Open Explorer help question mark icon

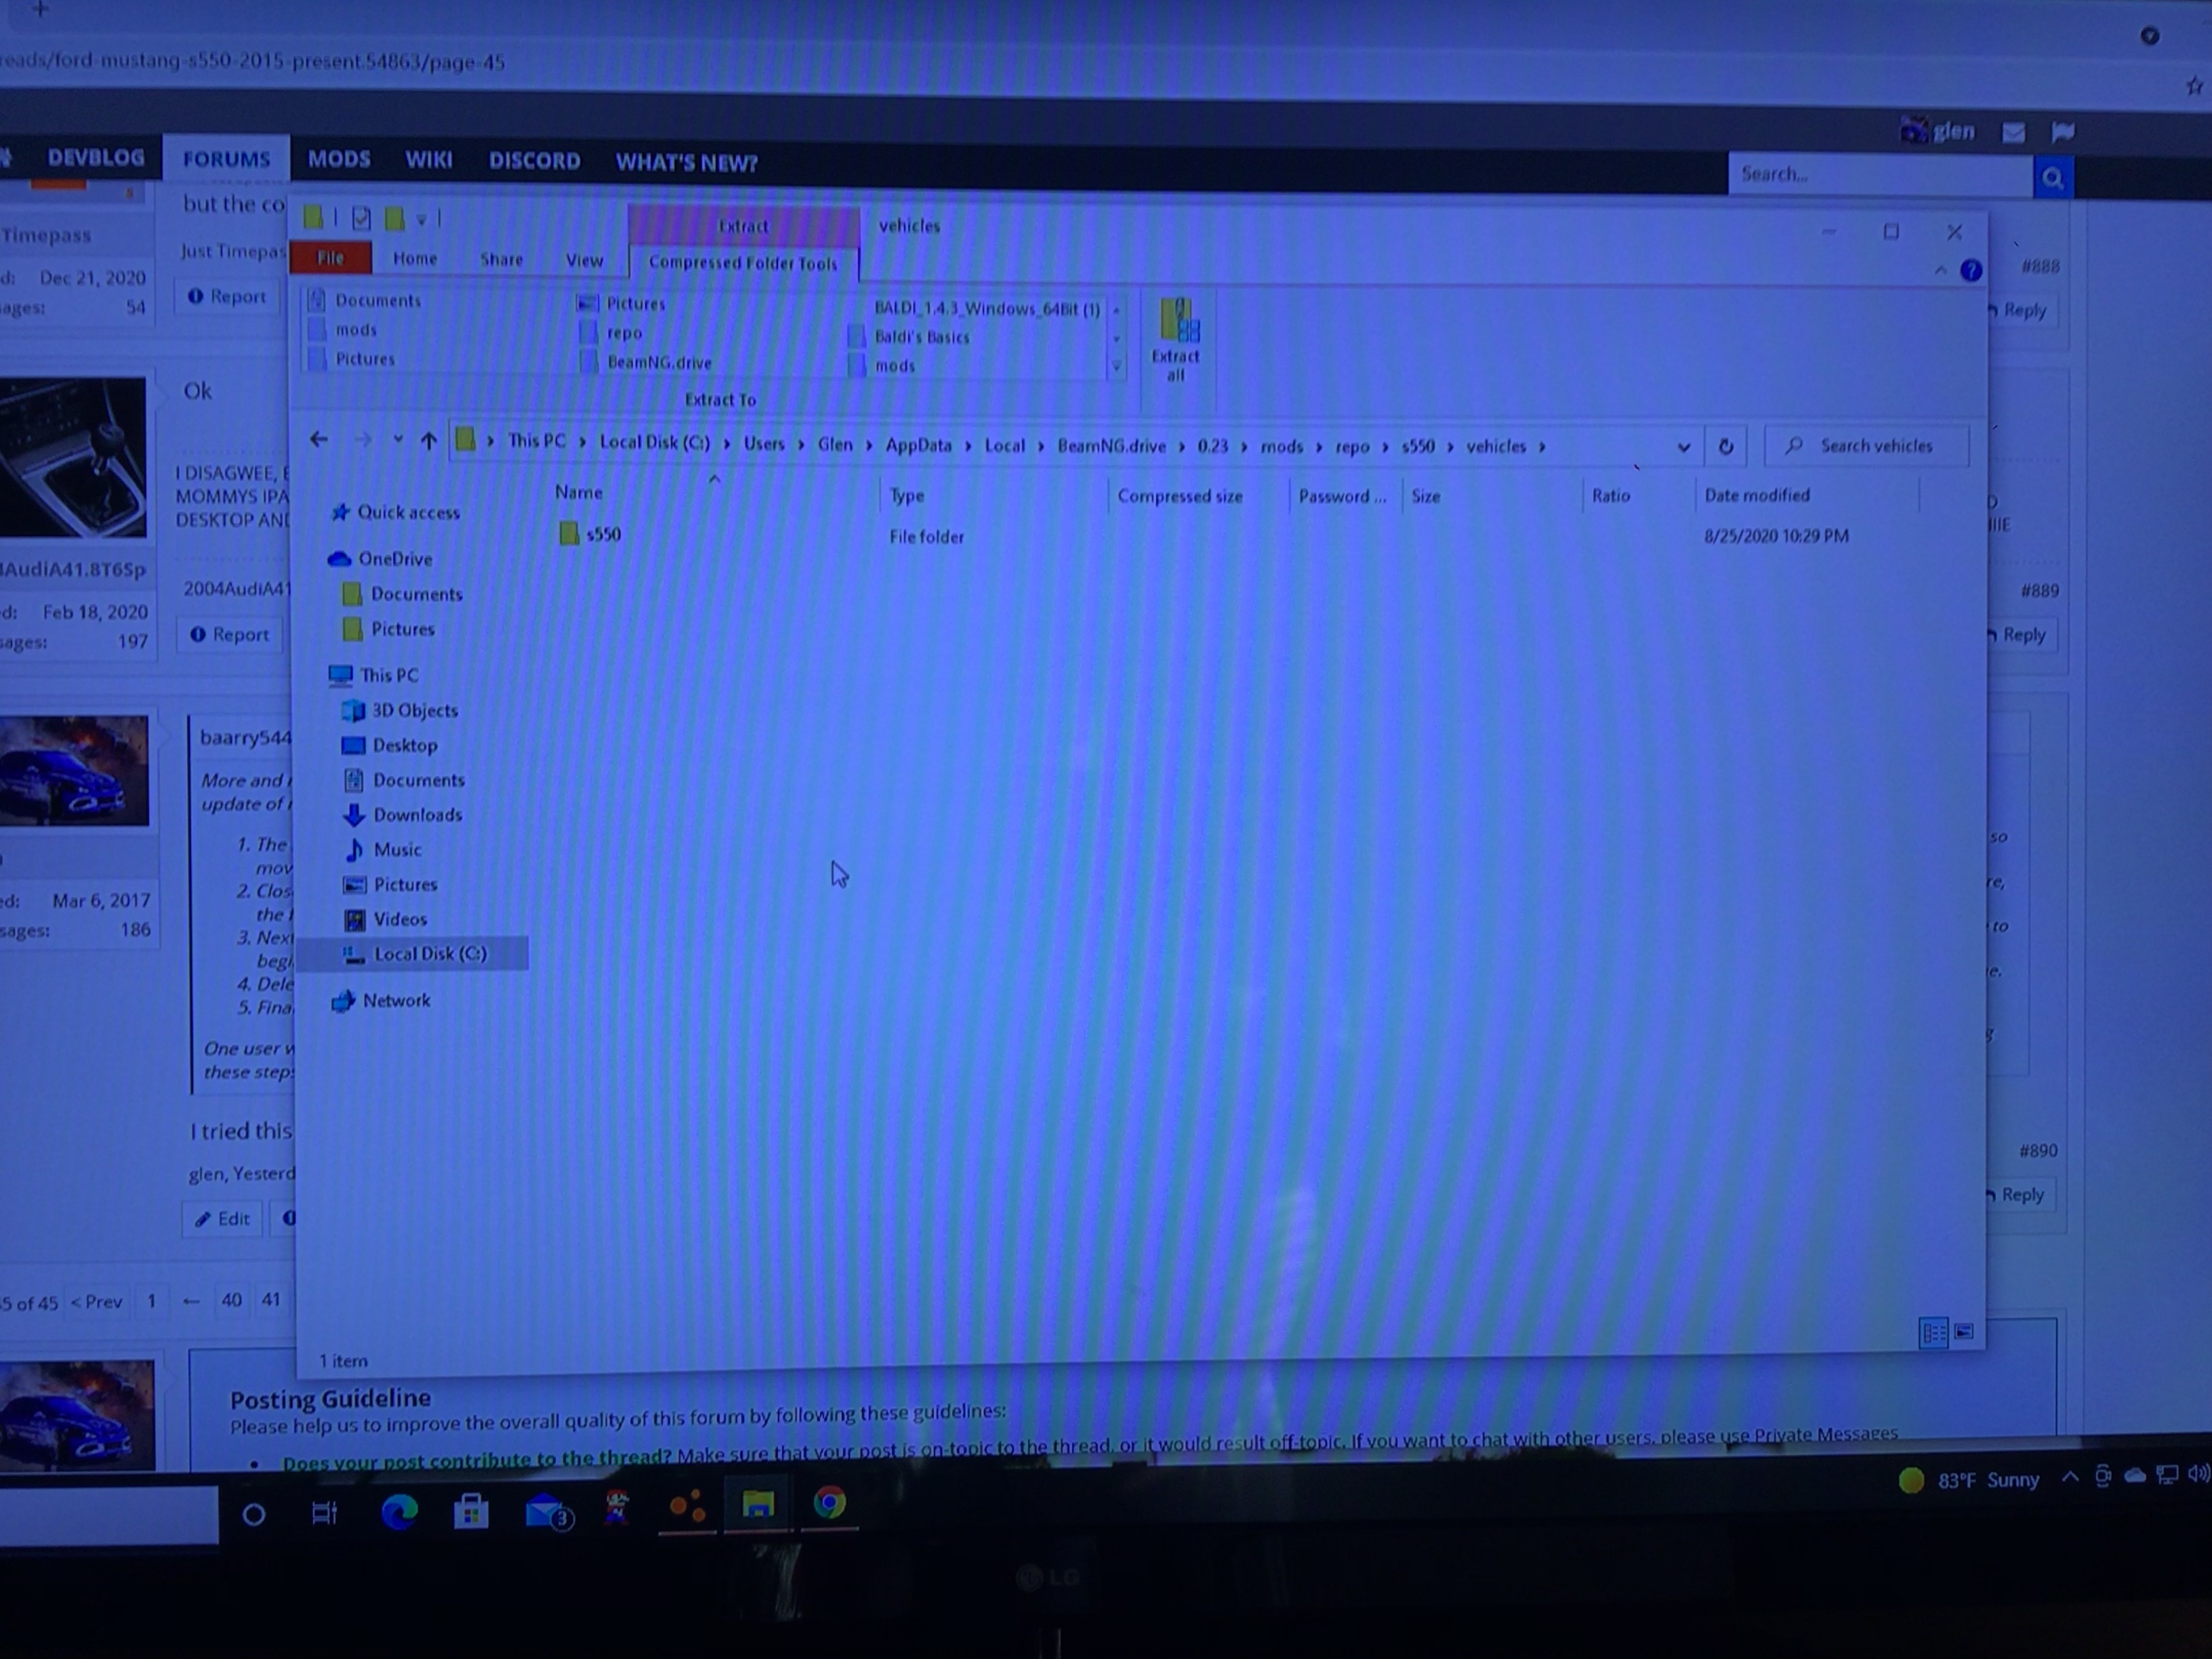click(x=1971, y=270)
